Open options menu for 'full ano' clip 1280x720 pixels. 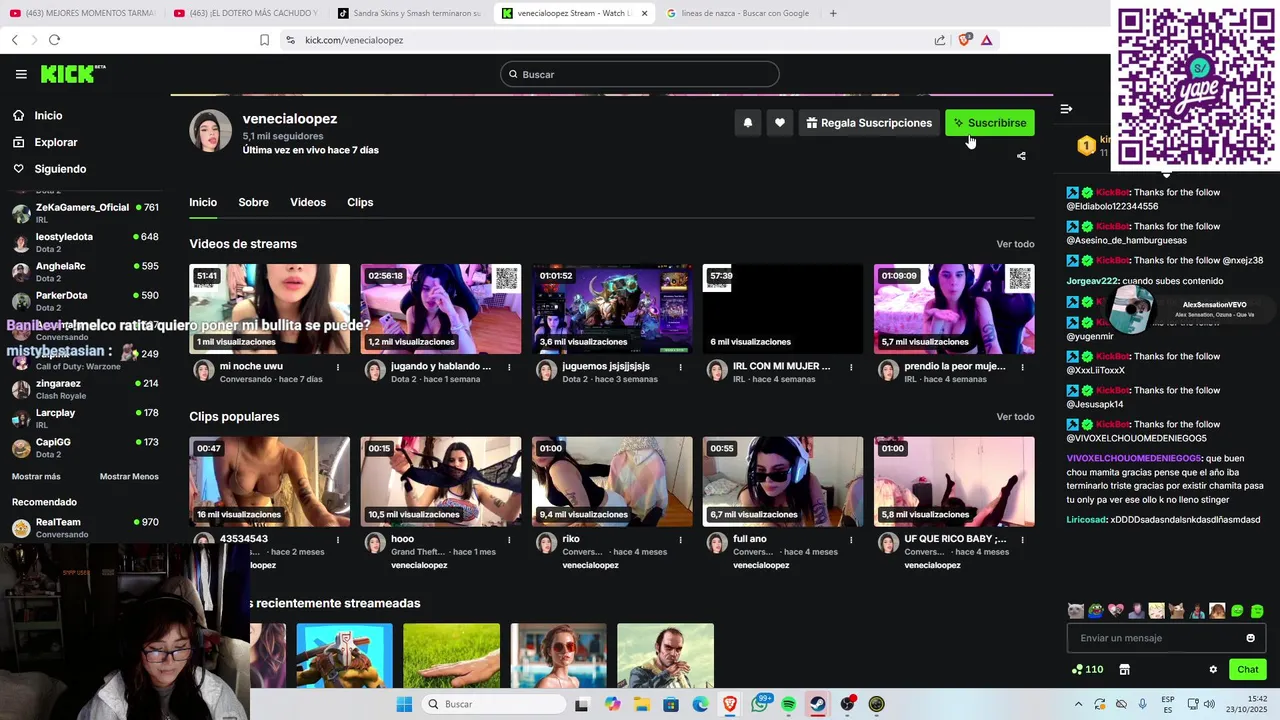(x=851, y=540)
